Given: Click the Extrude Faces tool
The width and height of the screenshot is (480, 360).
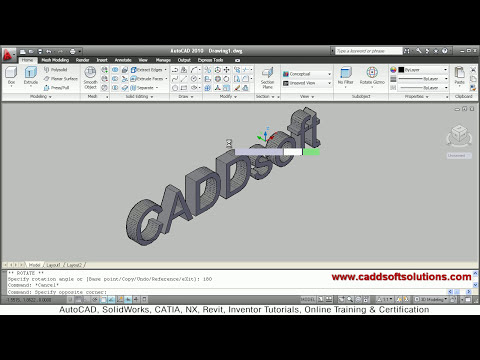Looking at the screenshot, I should (x=149, y=79).
